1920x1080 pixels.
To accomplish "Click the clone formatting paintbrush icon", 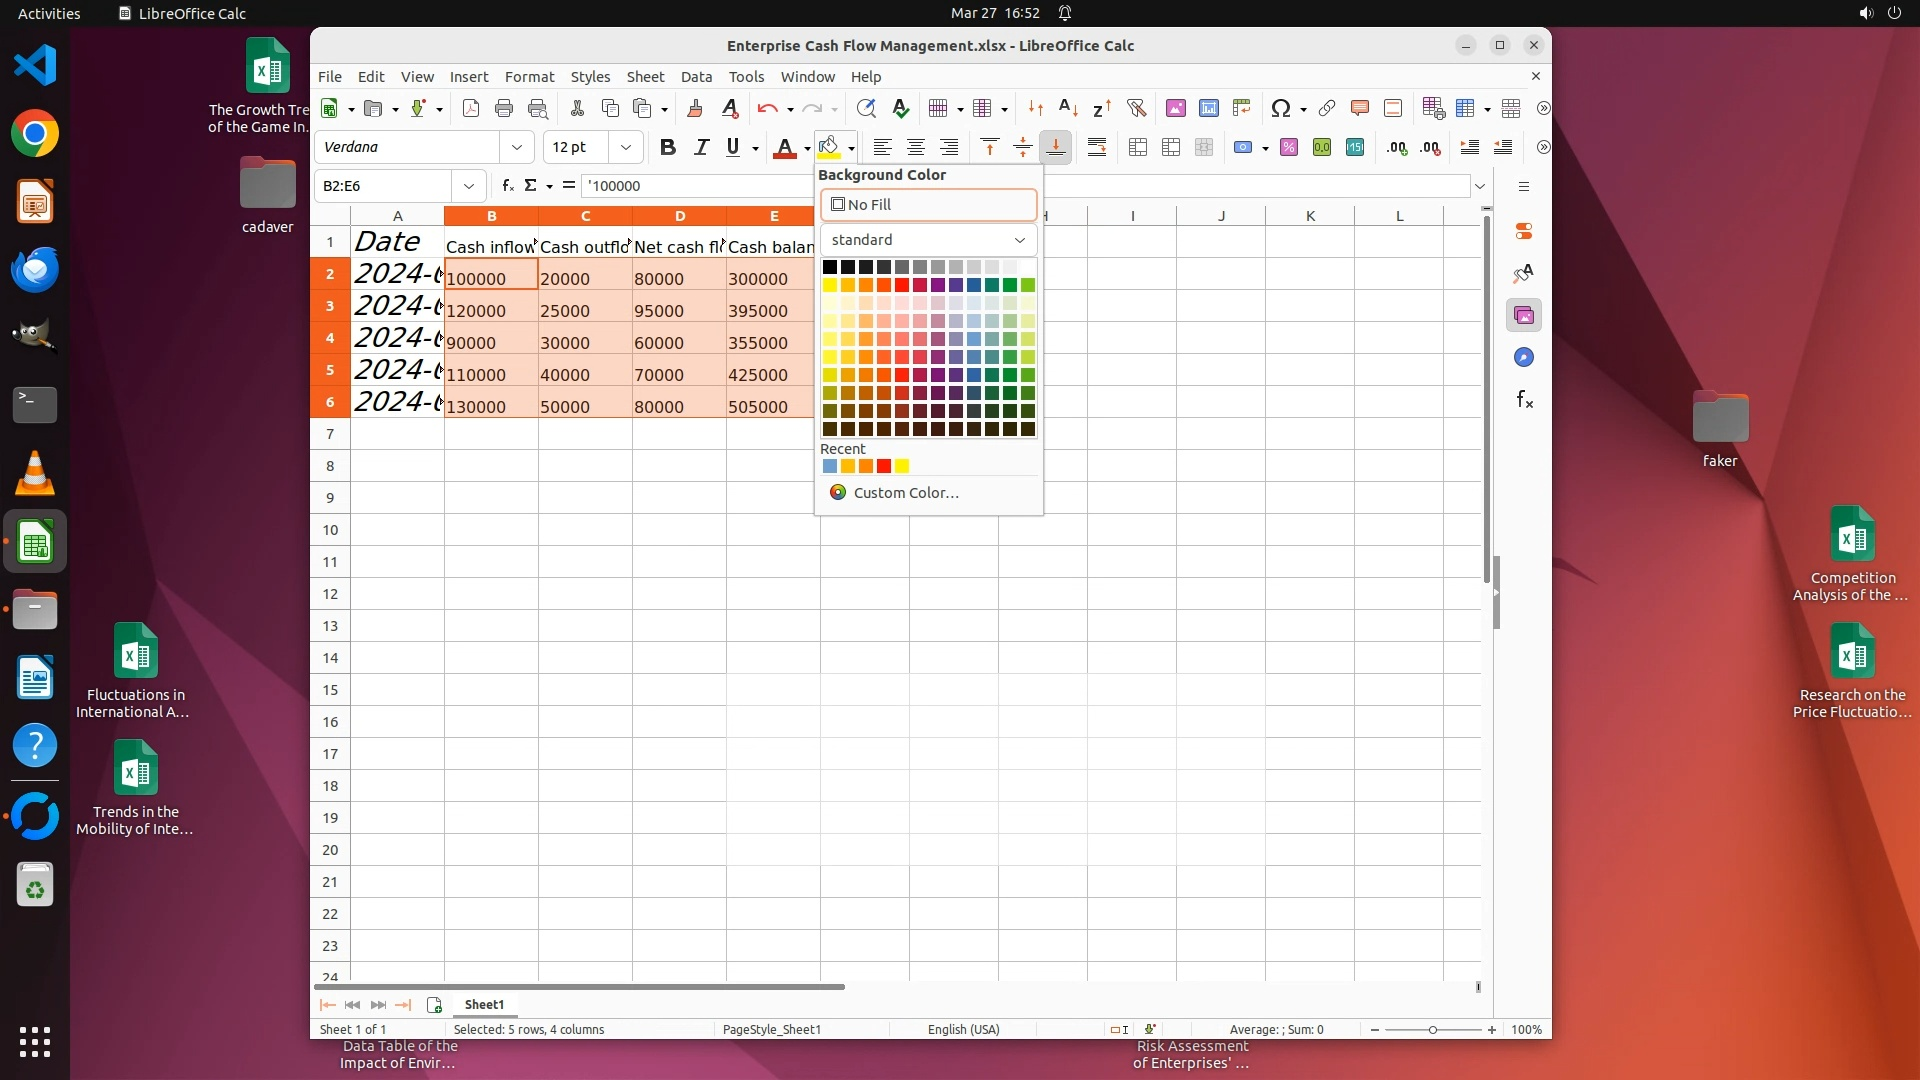I will (695, 108).
